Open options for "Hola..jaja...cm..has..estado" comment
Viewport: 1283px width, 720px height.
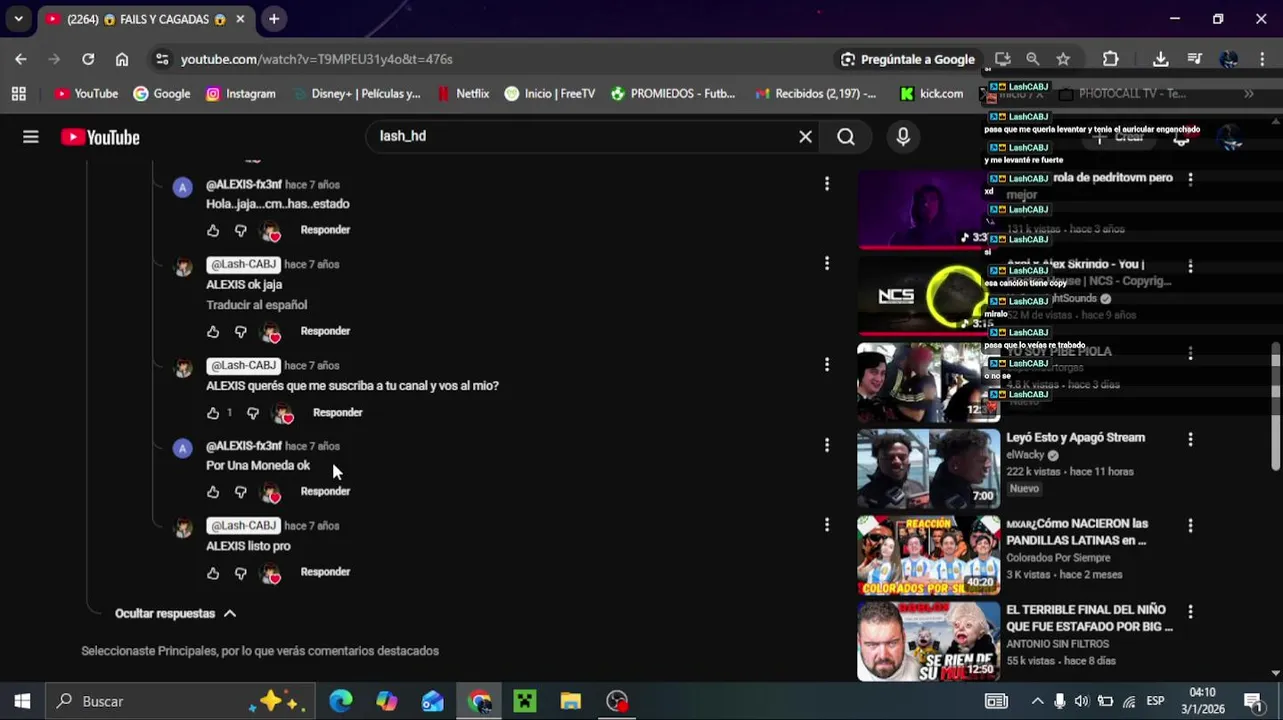(x=826, y=183)
